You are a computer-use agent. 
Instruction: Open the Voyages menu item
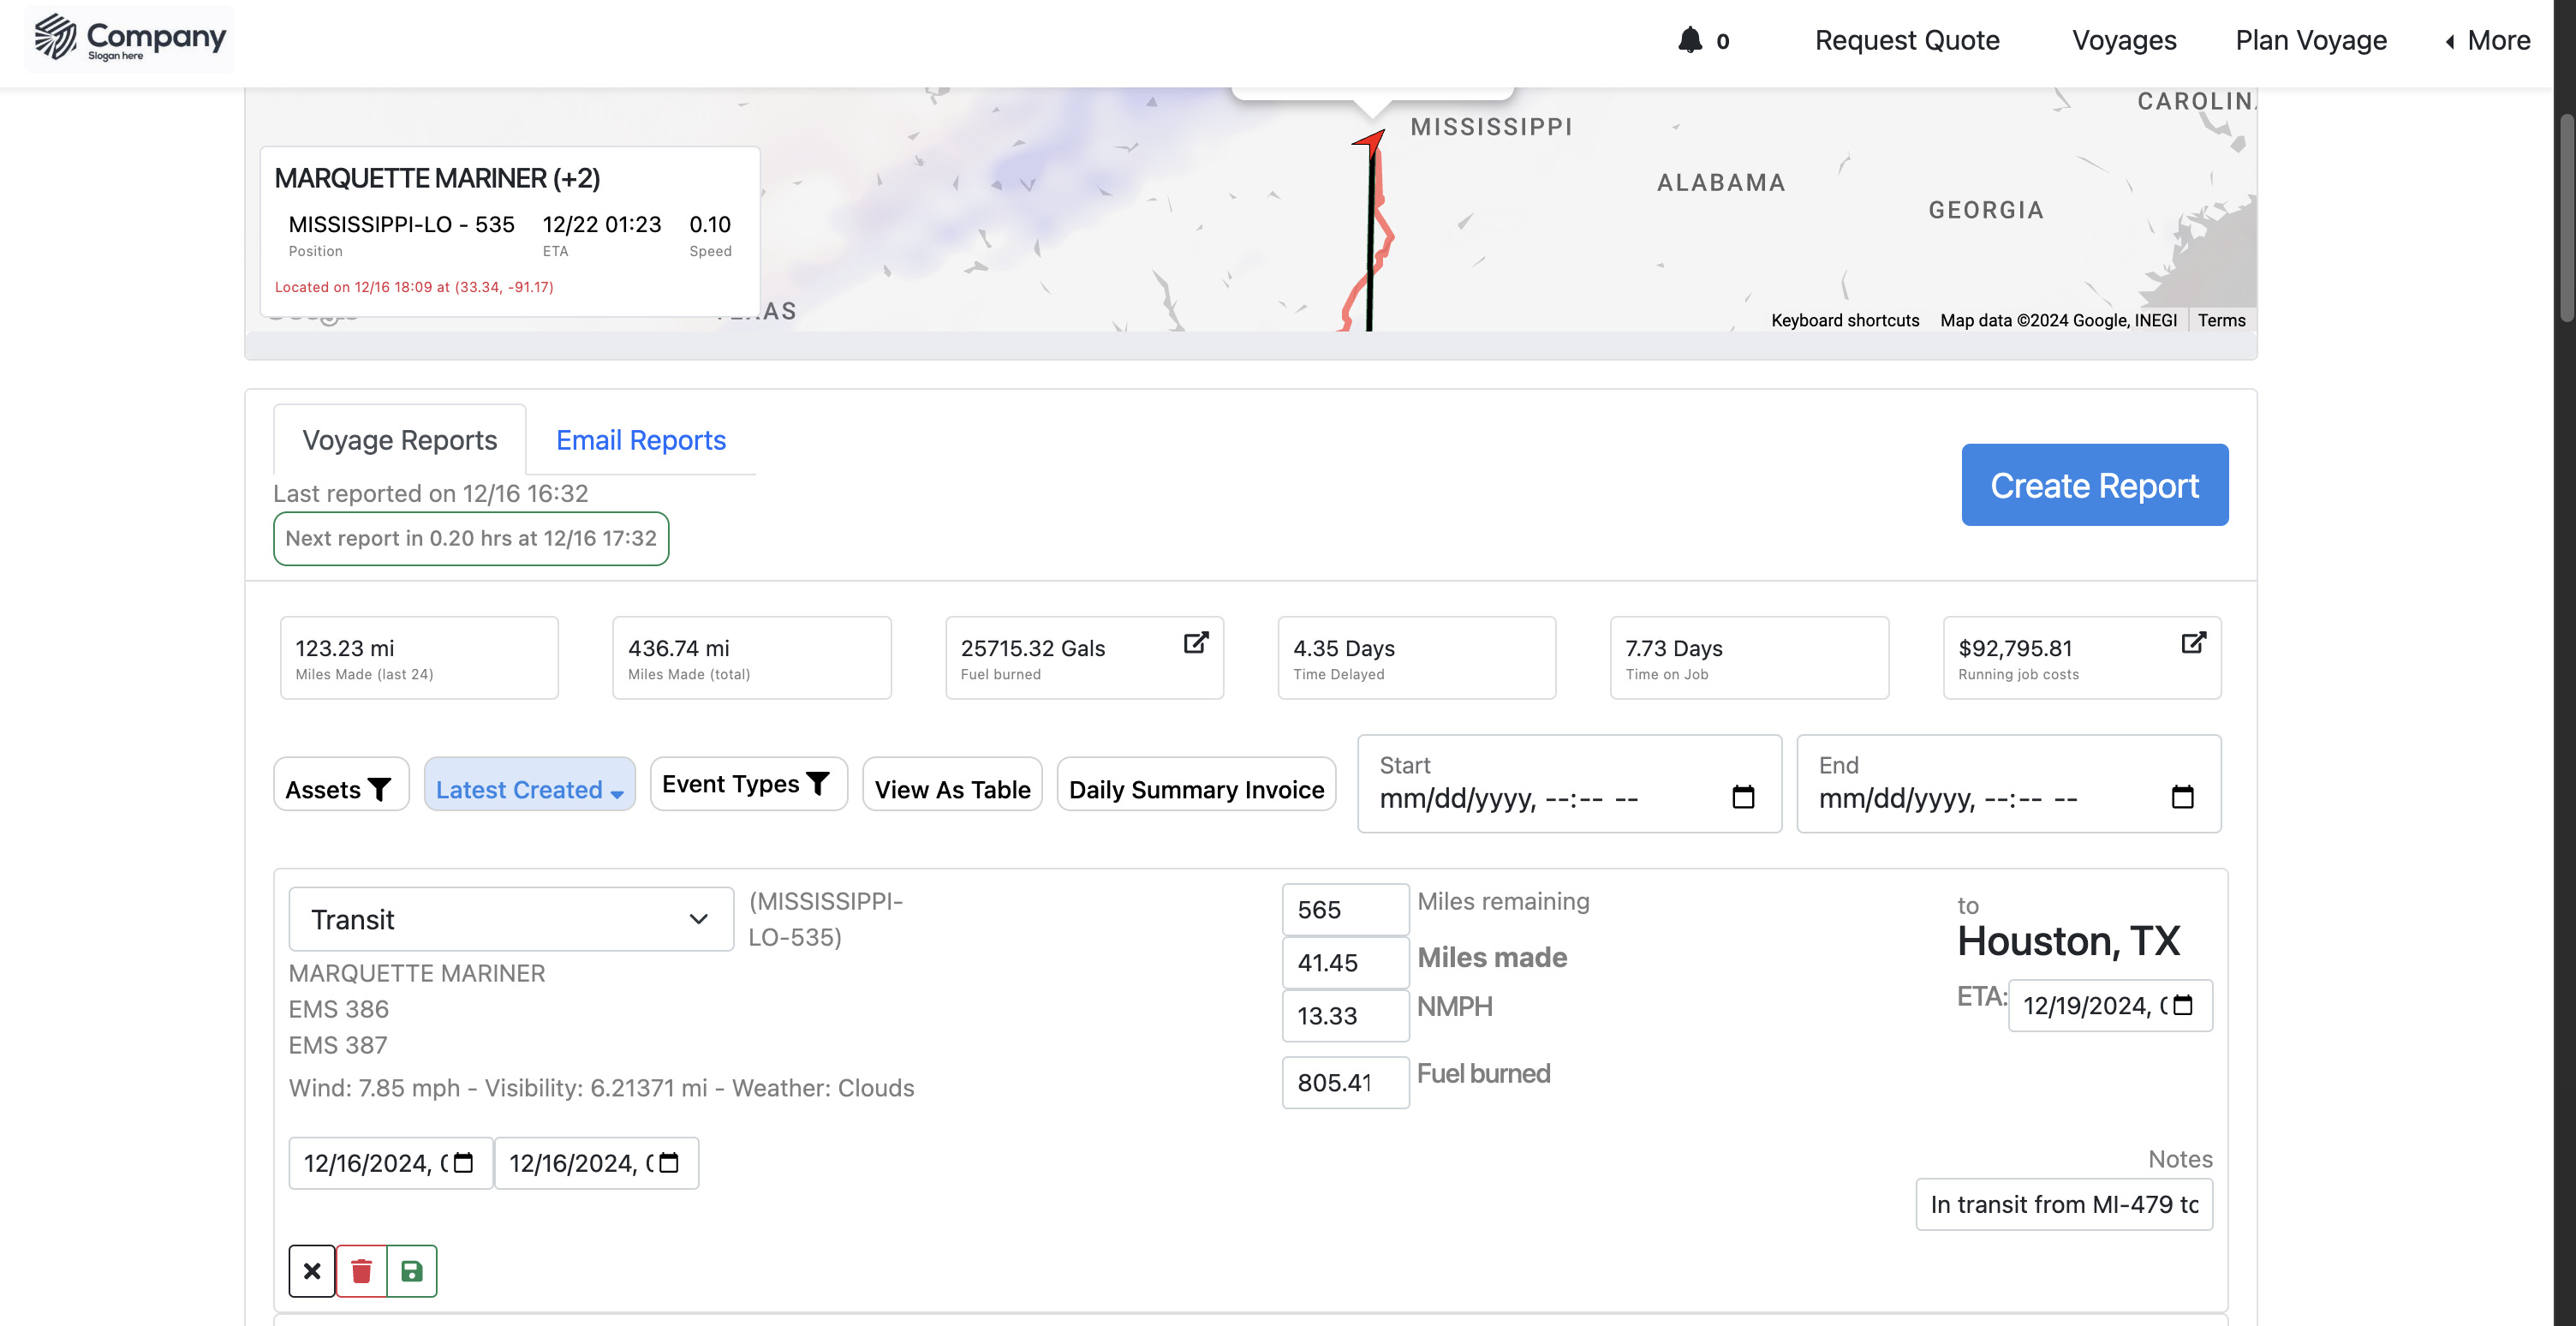pyautogui.click(x=2124, y=40)
